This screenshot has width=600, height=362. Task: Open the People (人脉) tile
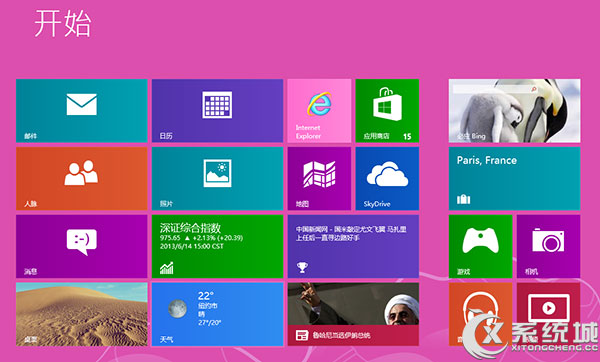pyautogui.click(x=82, y=179)
